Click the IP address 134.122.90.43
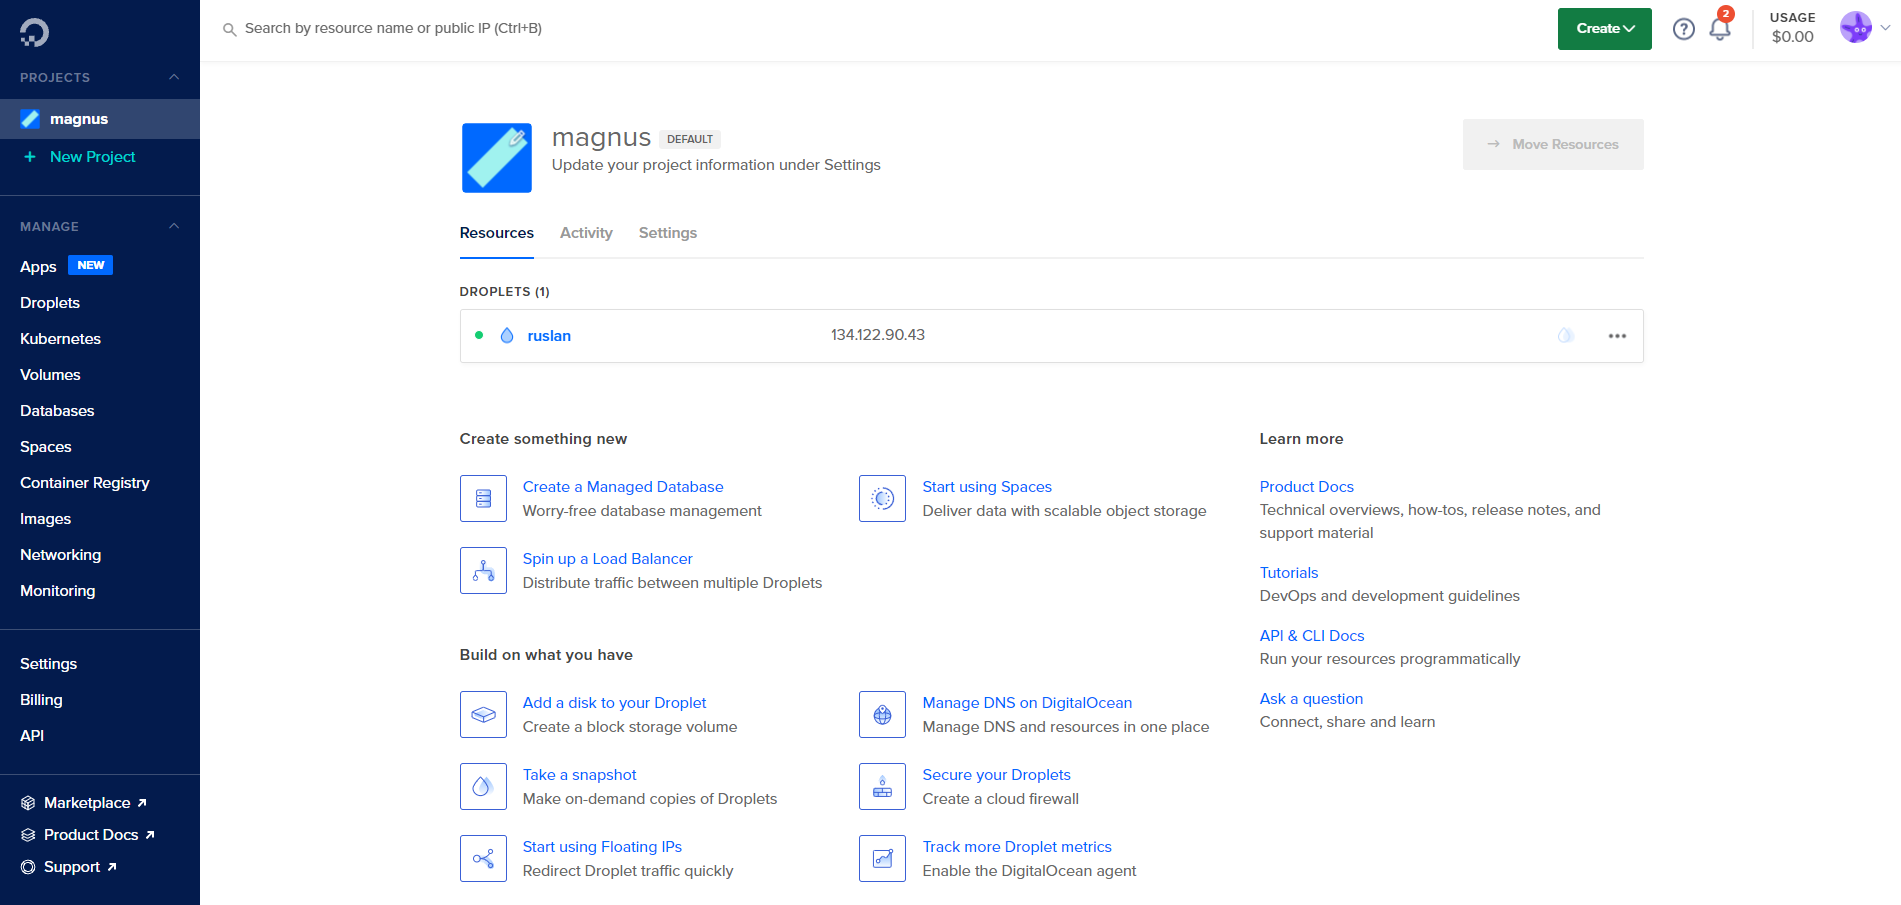This screenshot has width=1901, height=905. tap(878, 335)
